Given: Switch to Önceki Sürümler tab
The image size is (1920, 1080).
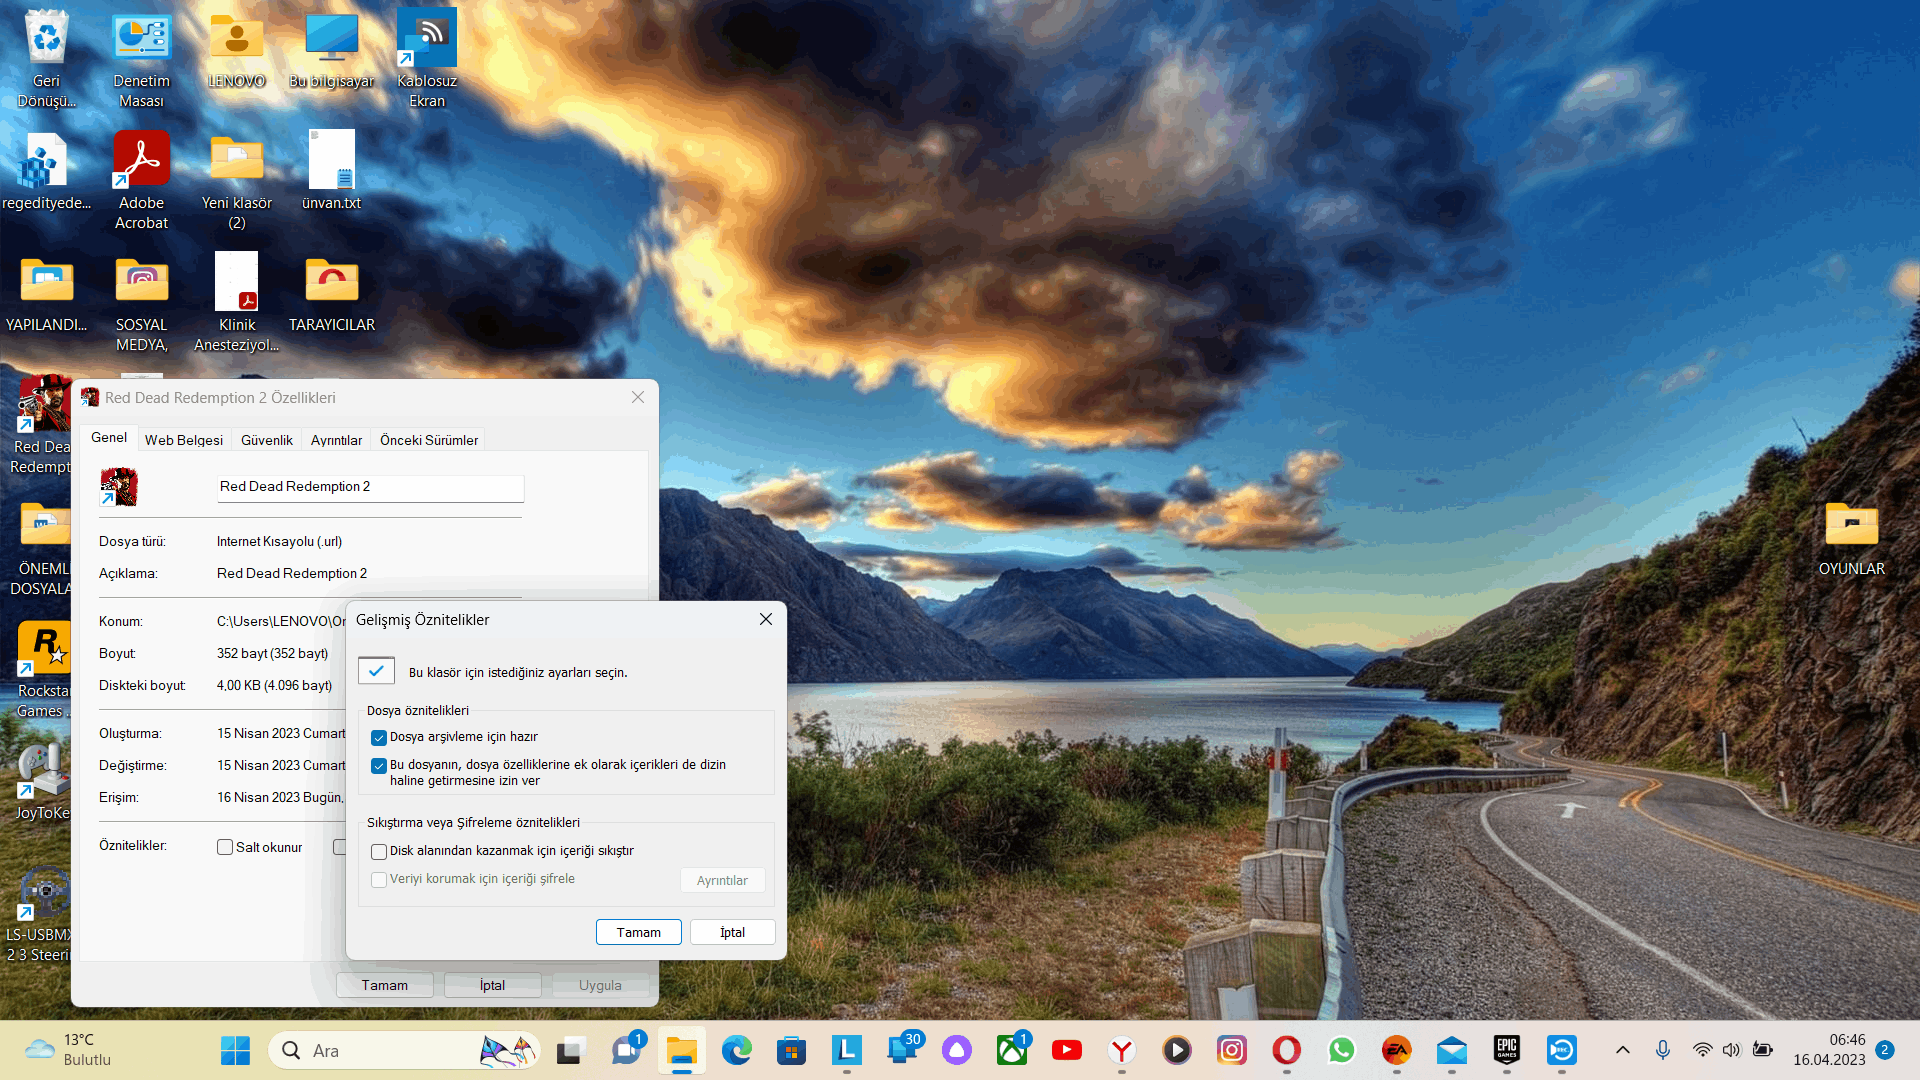Looking at the screenshot, I should coord(429,440).
